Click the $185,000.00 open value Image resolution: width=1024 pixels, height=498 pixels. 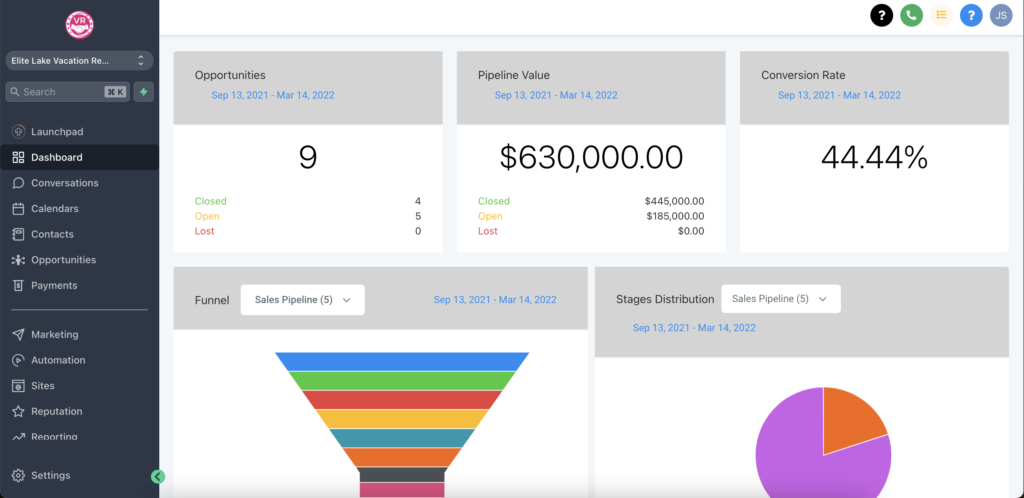(675, 216)
